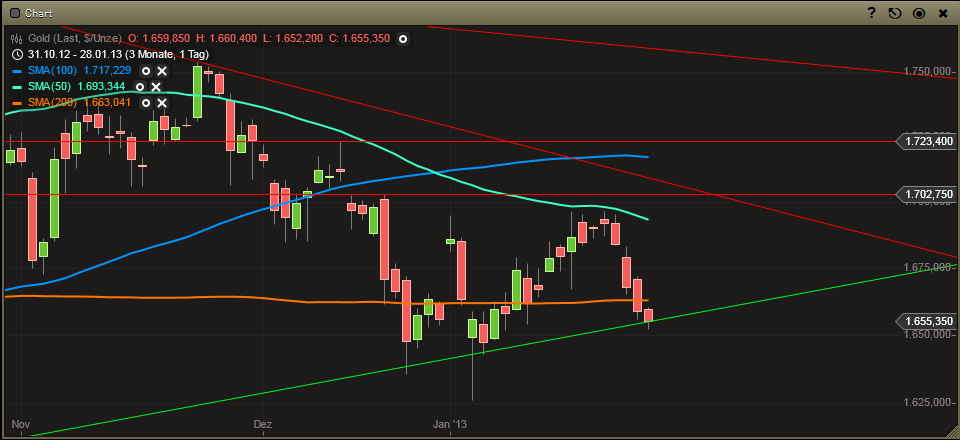Click the reset chart arrow icon
The image size is (960, 440).
[895, 13]
